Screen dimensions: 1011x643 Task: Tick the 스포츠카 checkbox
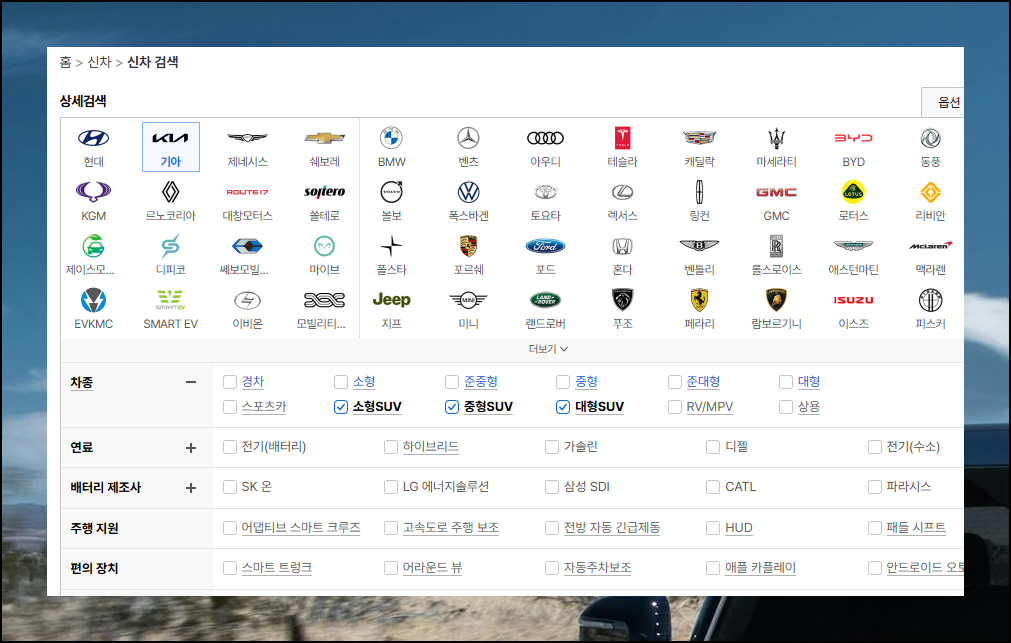tap(230, 406)
